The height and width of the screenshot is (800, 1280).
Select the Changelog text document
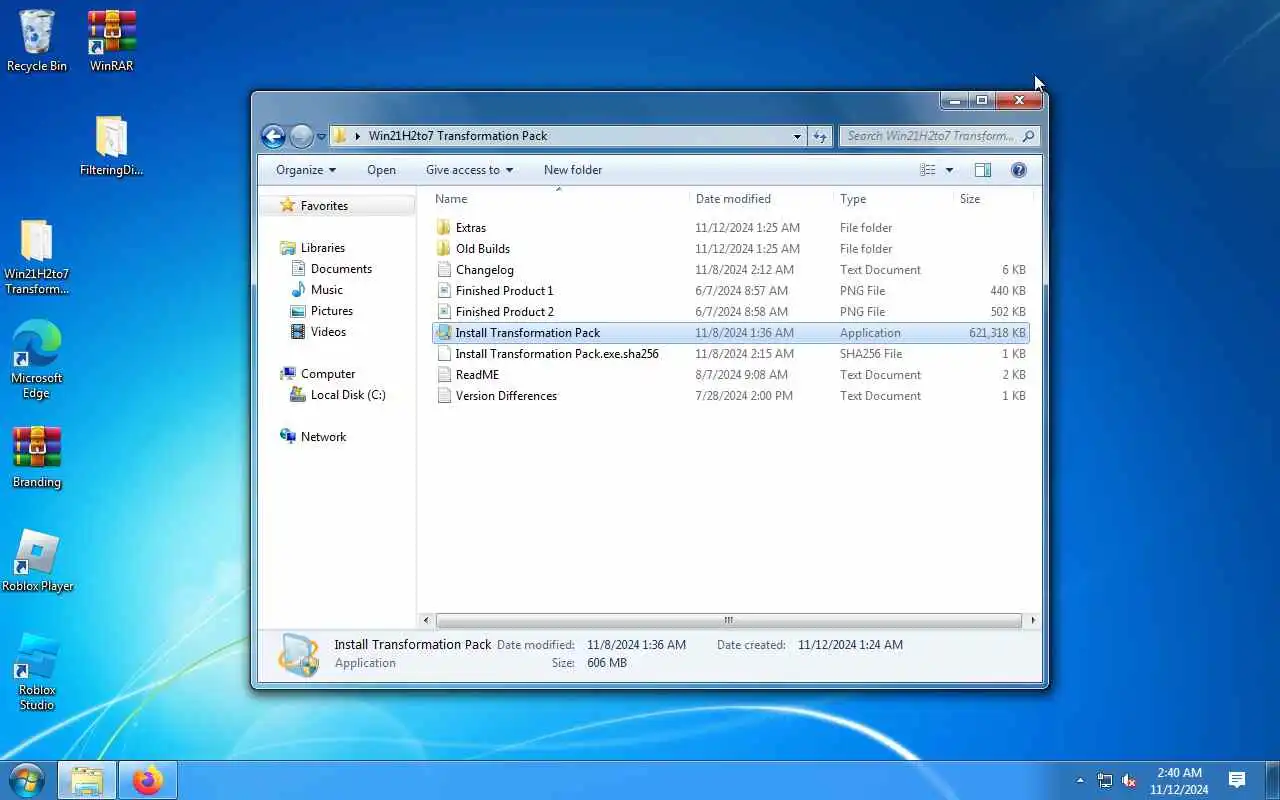pyautogui.click(x=731, y=270)
